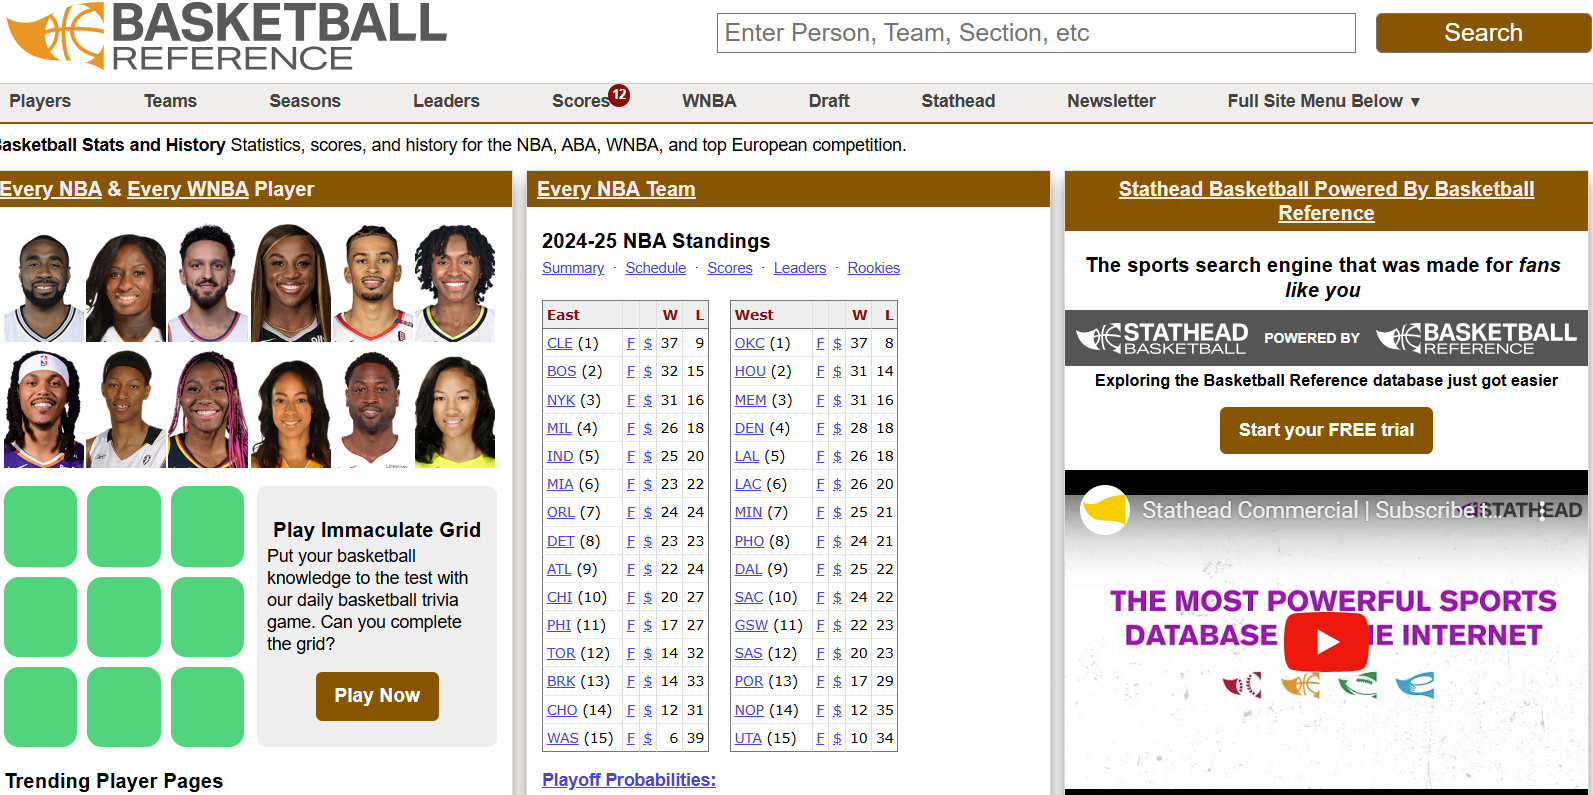This screenshot has height=795, width=1593.
Task: Open the UTA team link
Action: [748, 738]
